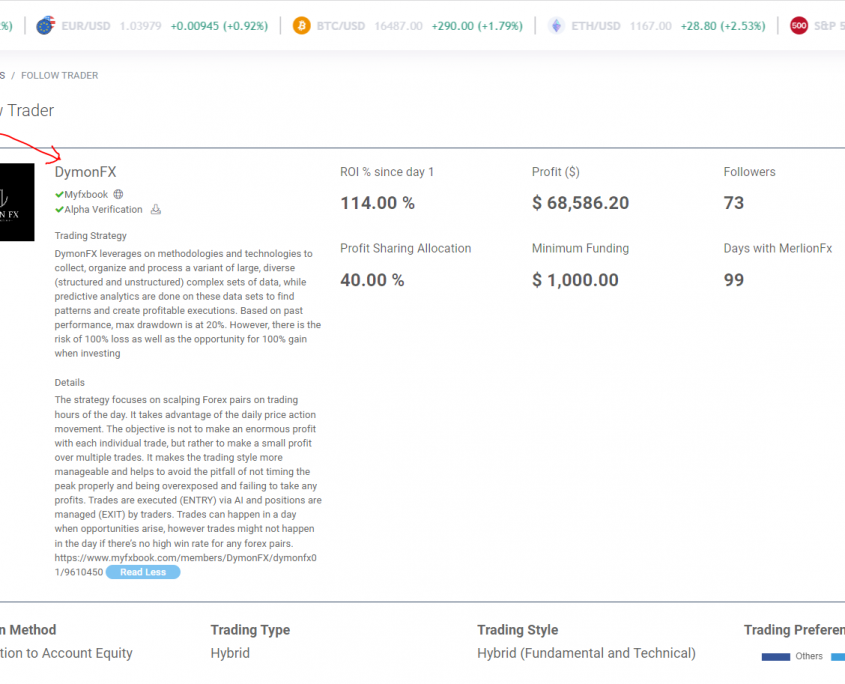Click the green checkmark beside Myfxbook

coord(59,194)
